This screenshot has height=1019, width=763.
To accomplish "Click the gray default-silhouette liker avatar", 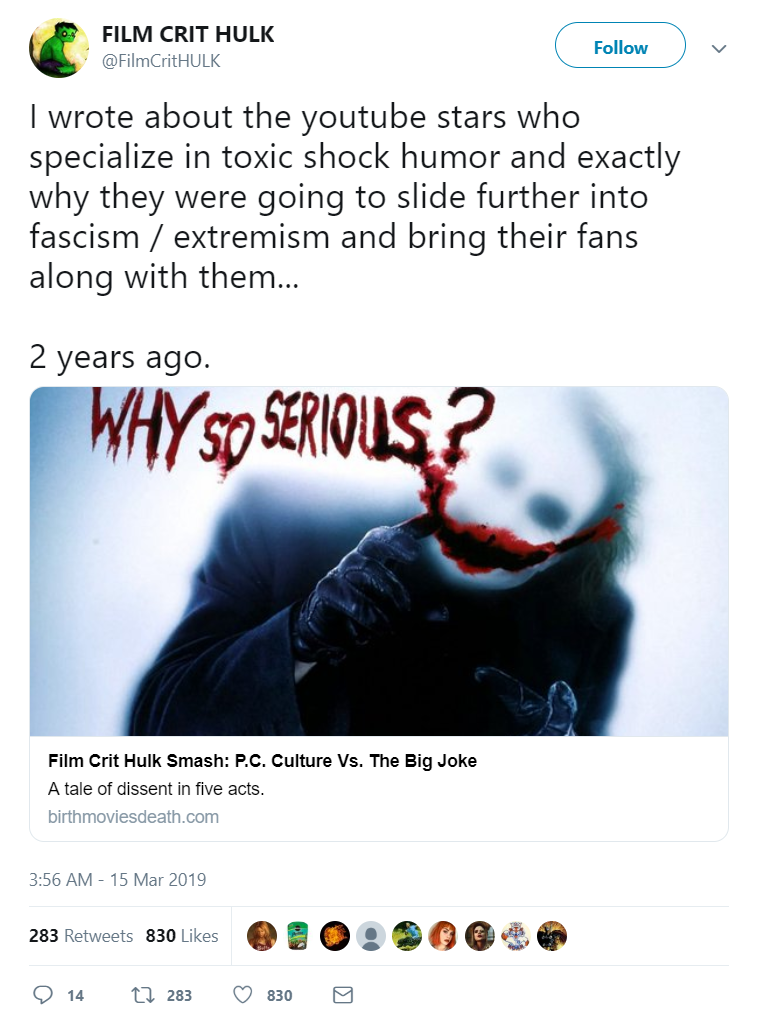I will [371, 936].
